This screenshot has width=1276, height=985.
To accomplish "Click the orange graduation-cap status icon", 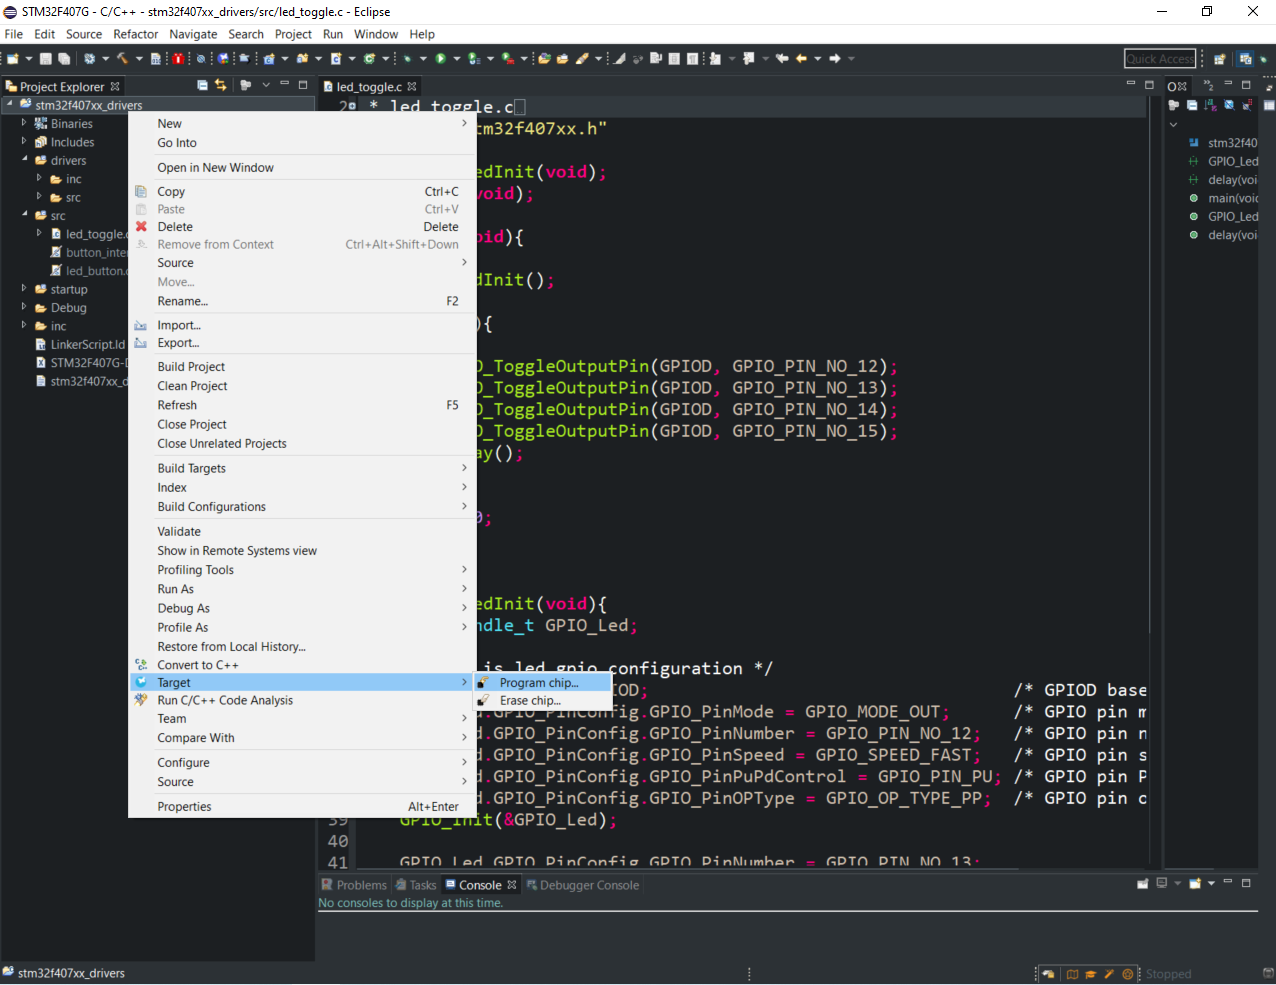I will click(x=1091, y=974).
